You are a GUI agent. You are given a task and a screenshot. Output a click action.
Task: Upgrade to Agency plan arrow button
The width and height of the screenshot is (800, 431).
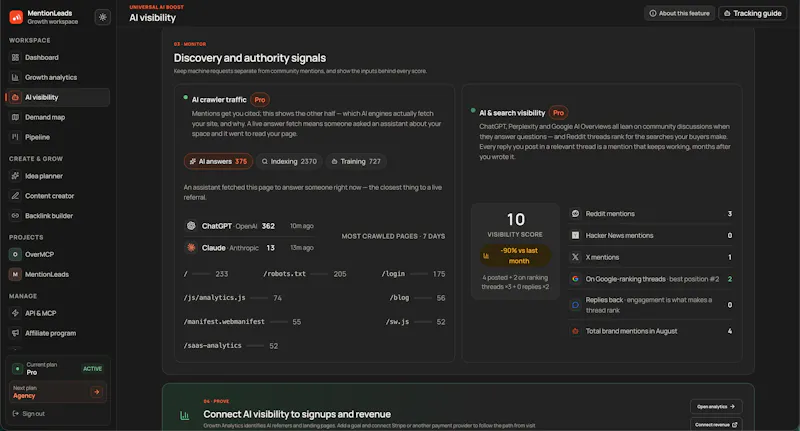[x=96, y=392]
